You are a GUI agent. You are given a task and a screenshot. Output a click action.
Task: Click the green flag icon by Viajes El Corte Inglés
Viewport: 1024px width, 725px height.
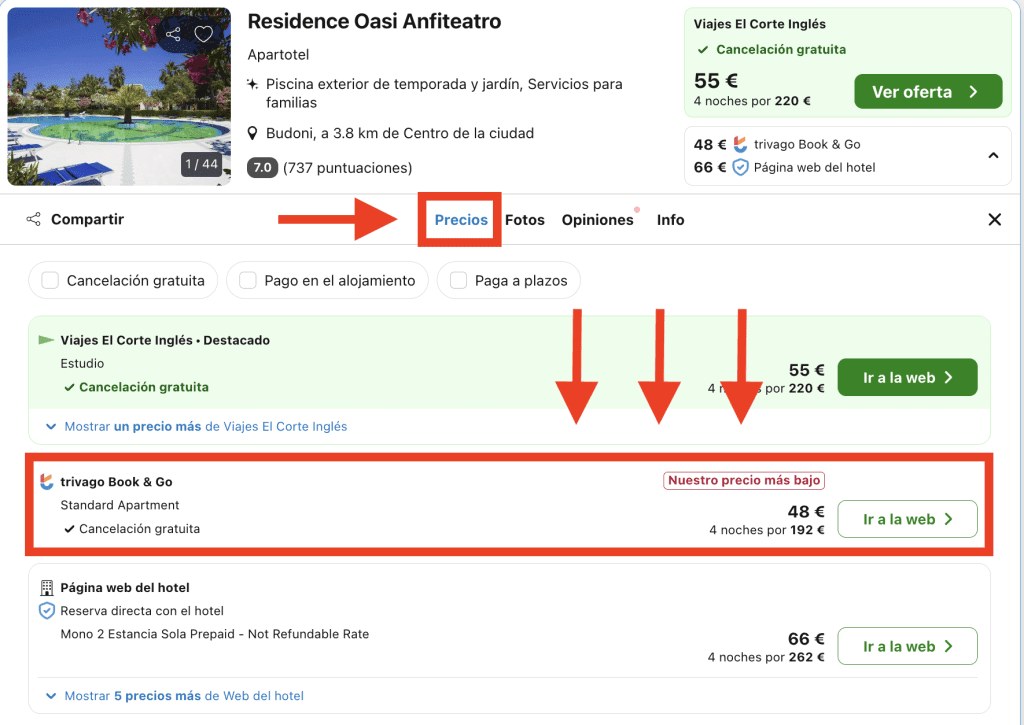click(x=46, y=340)
